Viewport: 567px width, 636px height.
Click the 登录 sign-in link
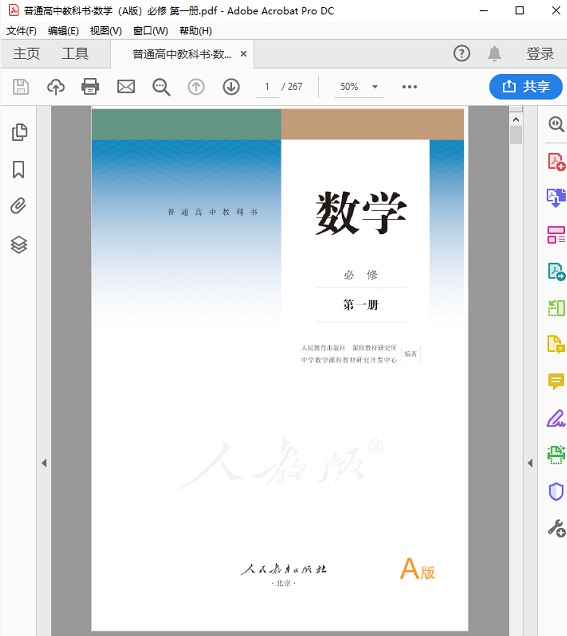[540, 54]
